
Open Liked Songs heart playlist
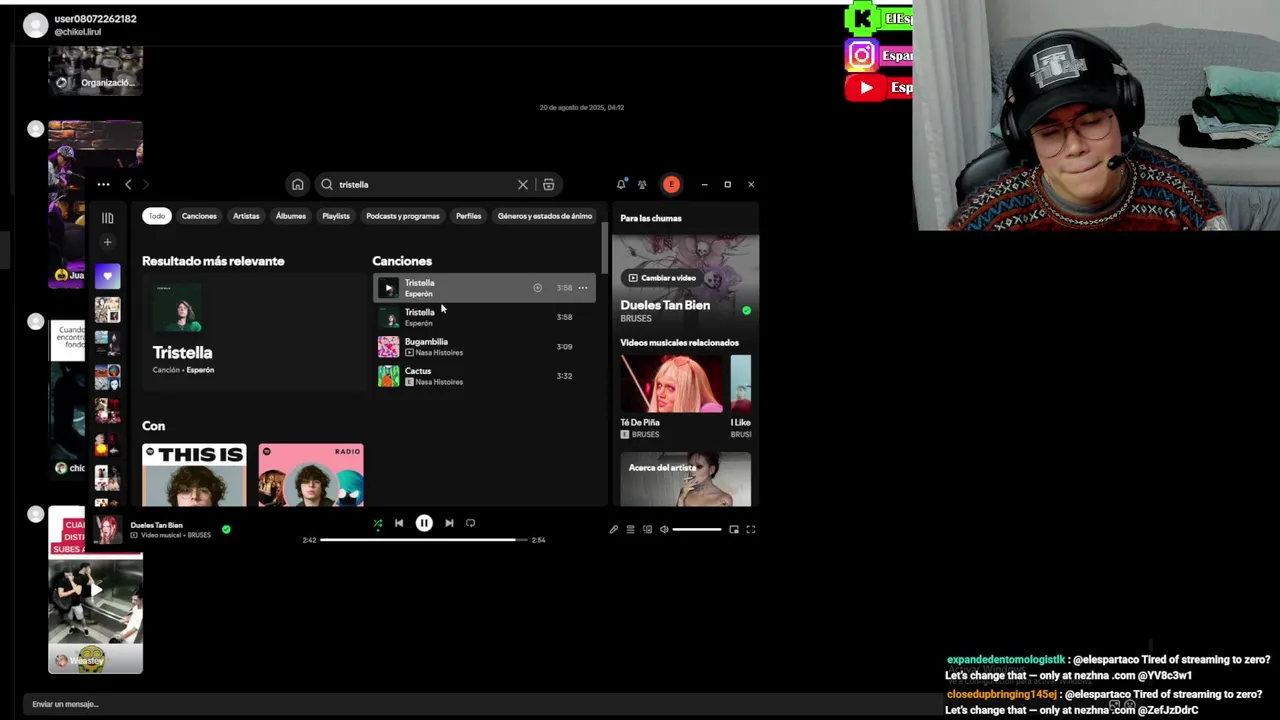pyautogui.click(x=107, y=276)
